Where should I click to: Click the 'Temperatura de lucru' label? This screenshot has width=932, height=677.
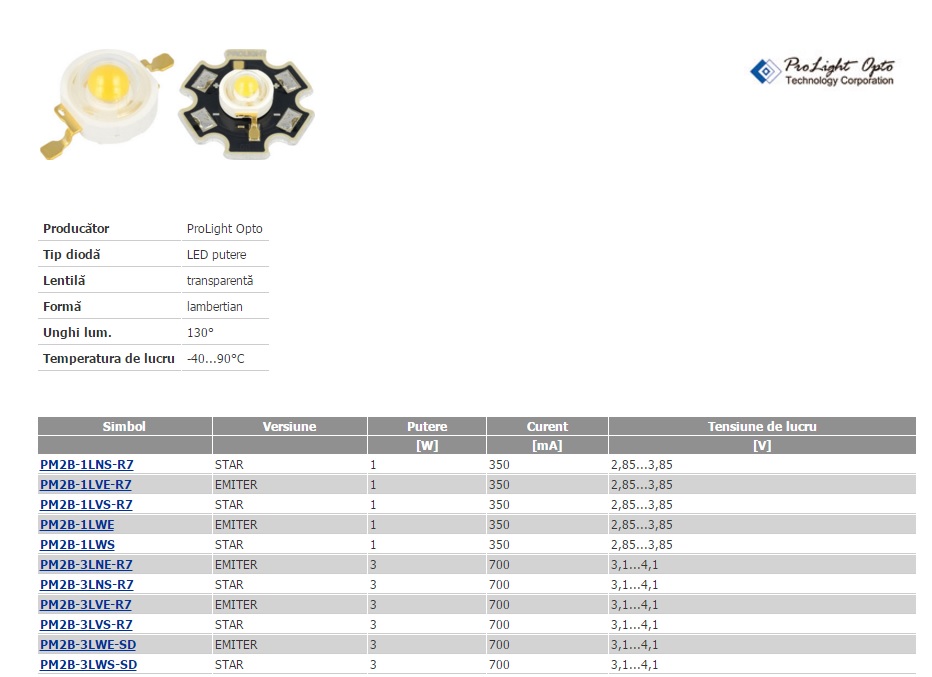109,359
